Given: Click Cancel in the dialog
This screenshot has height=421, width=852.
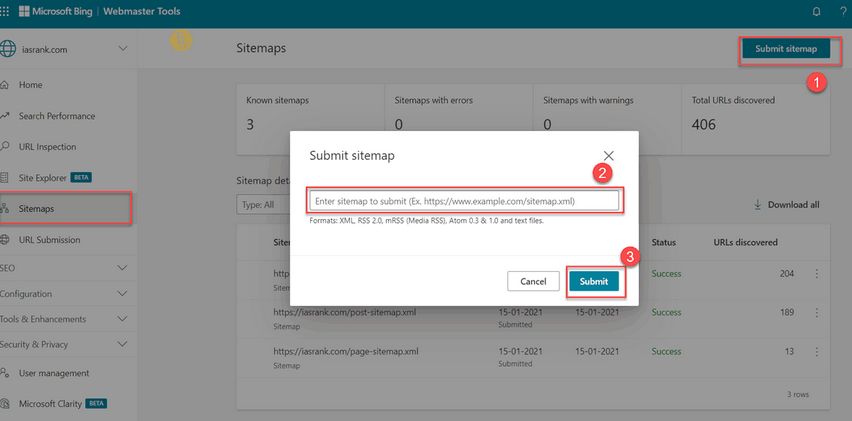Looking at the screenshot, I should (533, 281).
